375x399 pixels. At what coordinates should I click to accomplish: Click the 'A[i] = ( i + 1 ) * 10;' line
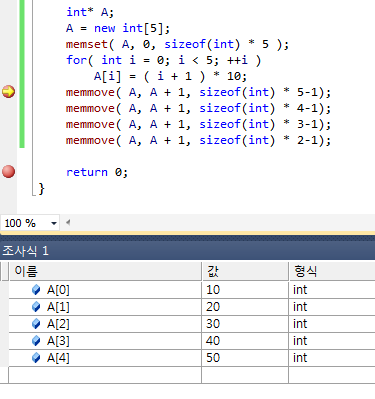[x=170, y=76]
